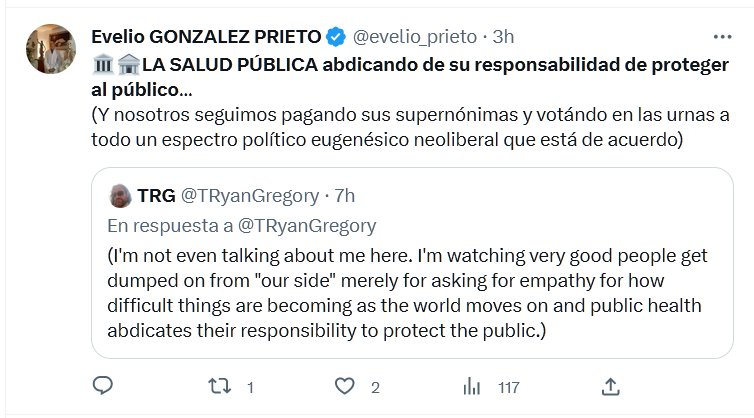Click the share upload arrow icon
754x418 pixels.
tap(610, 385)
